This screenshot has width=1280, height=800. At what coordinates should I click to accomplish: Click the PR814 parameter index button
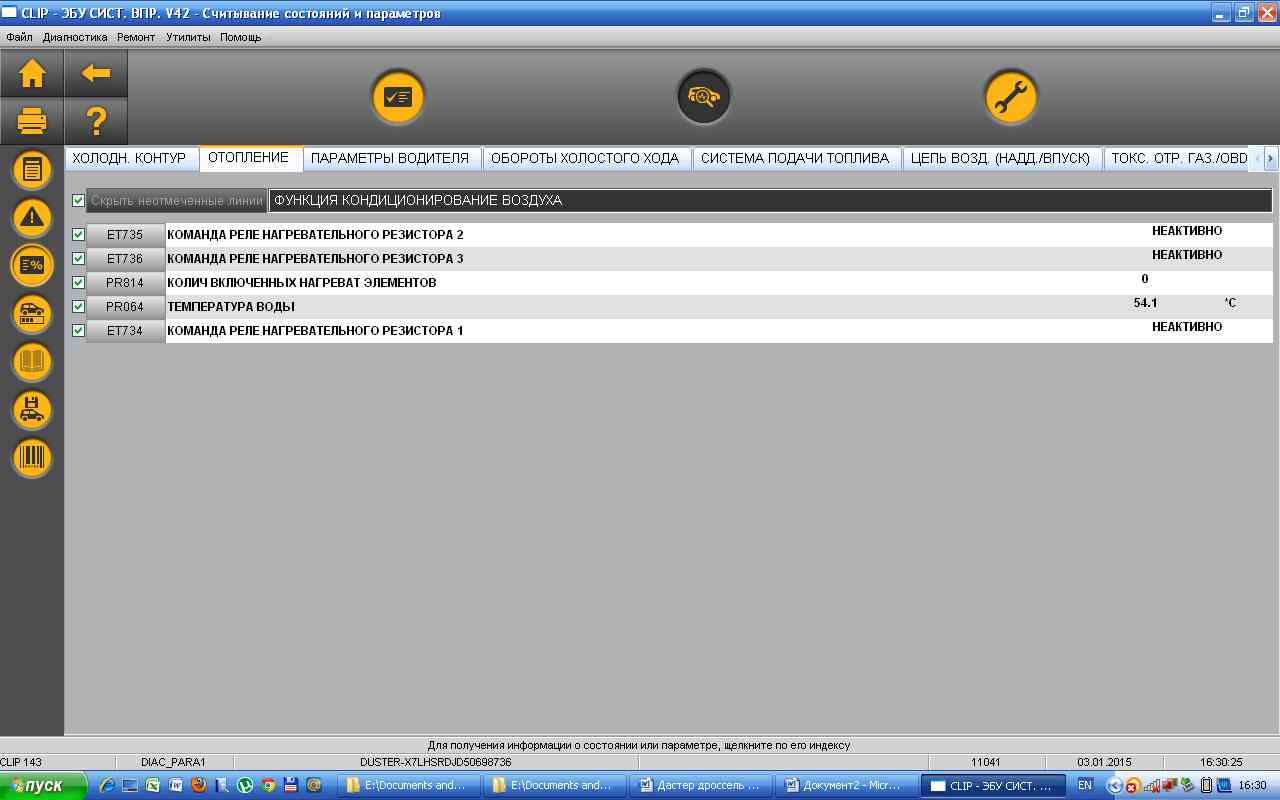click(125, 283)
